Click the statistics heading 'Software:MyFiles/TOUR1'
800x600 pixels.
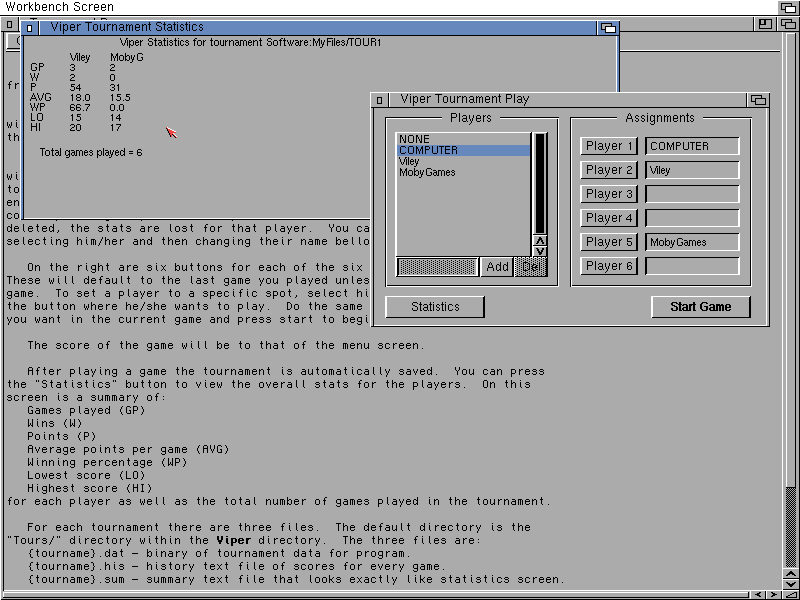pyautogui.click(x=324, y=42)
